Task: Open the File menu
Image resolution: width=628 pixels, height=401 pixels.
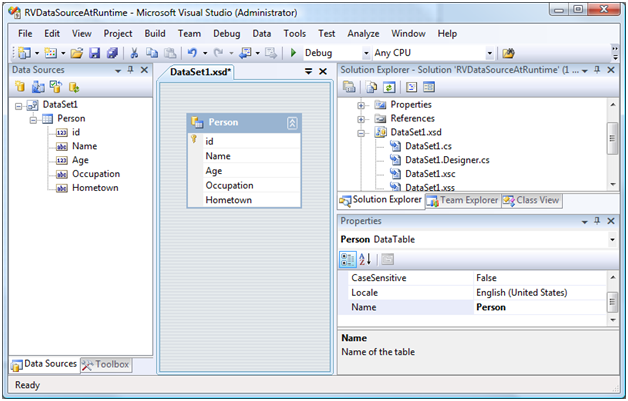Action: pyautogui.click(x=25, y=34)
